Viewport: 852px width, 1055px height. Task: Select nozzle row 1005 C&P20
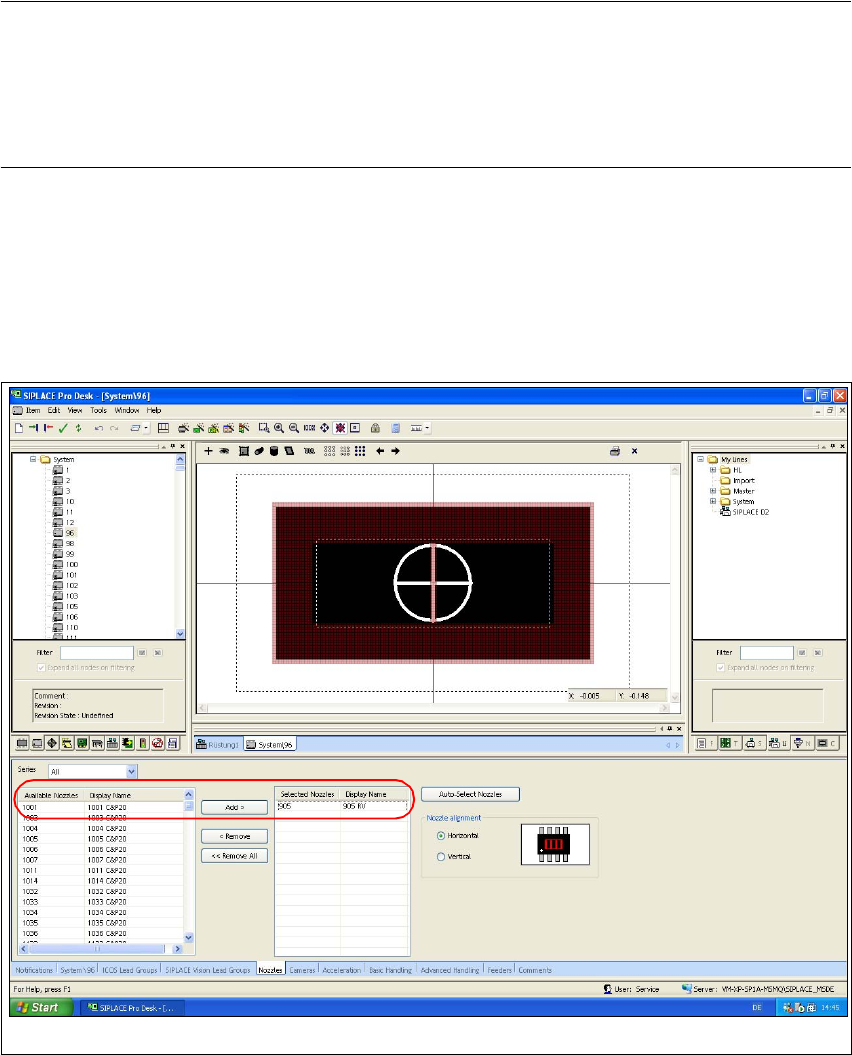pos(101,839)
